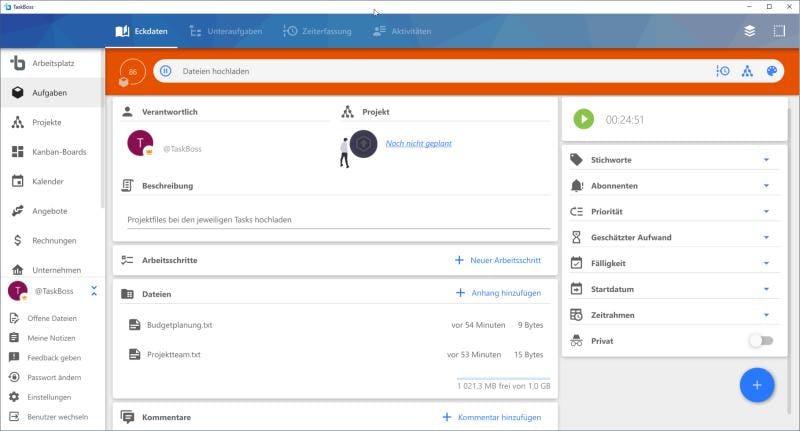The width and height of the screenshot is (800, 431).
Task: Click the layers stack icon in header
Action: pyautogui.click(x=749, y=31)
